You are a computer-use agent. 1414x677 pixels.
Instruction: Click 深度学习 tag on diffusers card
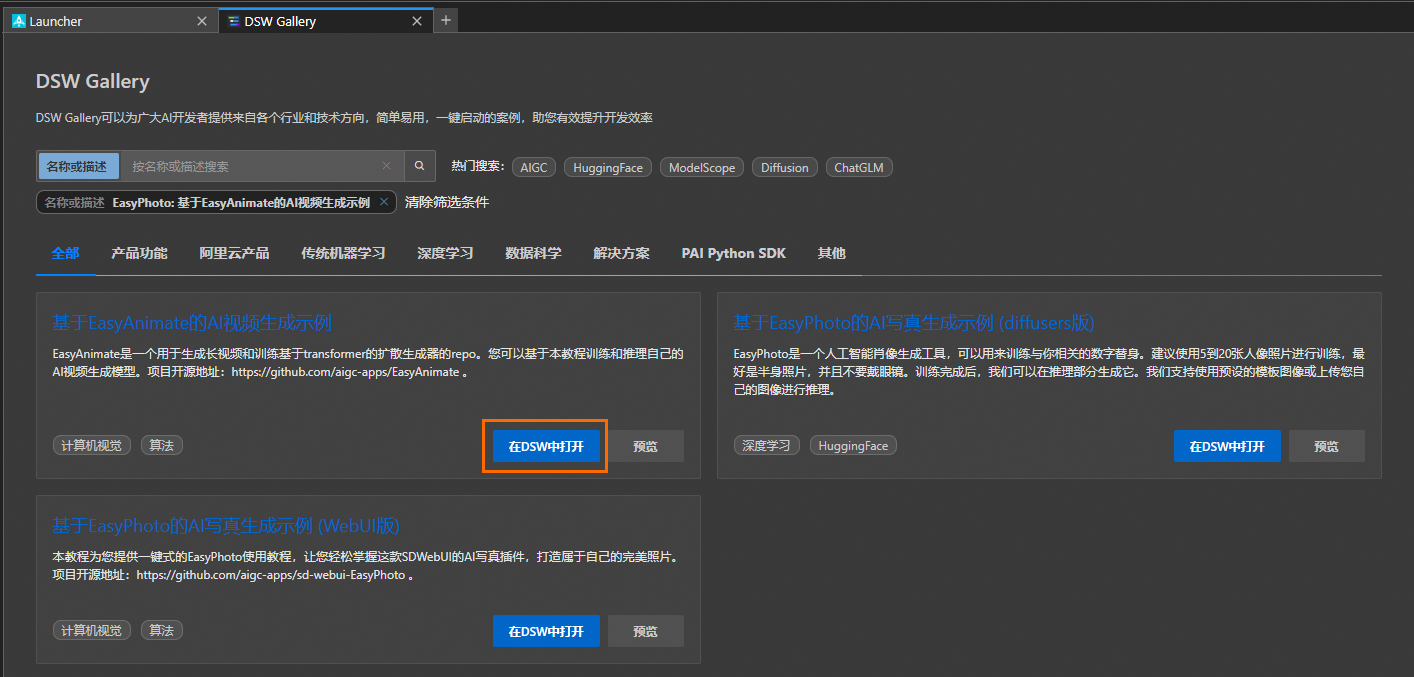click(x=766, y=445)
